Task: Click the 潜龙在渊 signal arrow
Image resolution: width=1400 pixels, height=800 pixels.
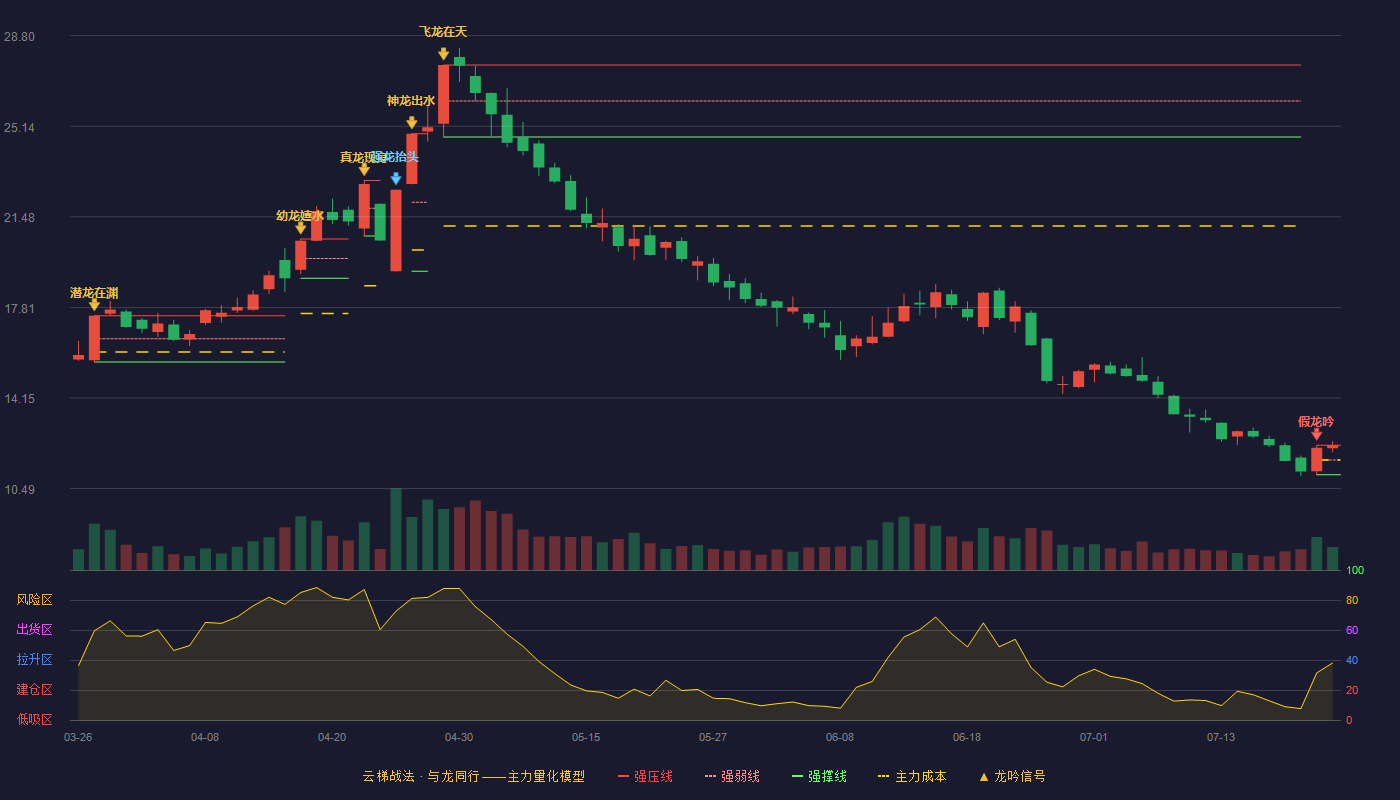Action: pos(94,305)
